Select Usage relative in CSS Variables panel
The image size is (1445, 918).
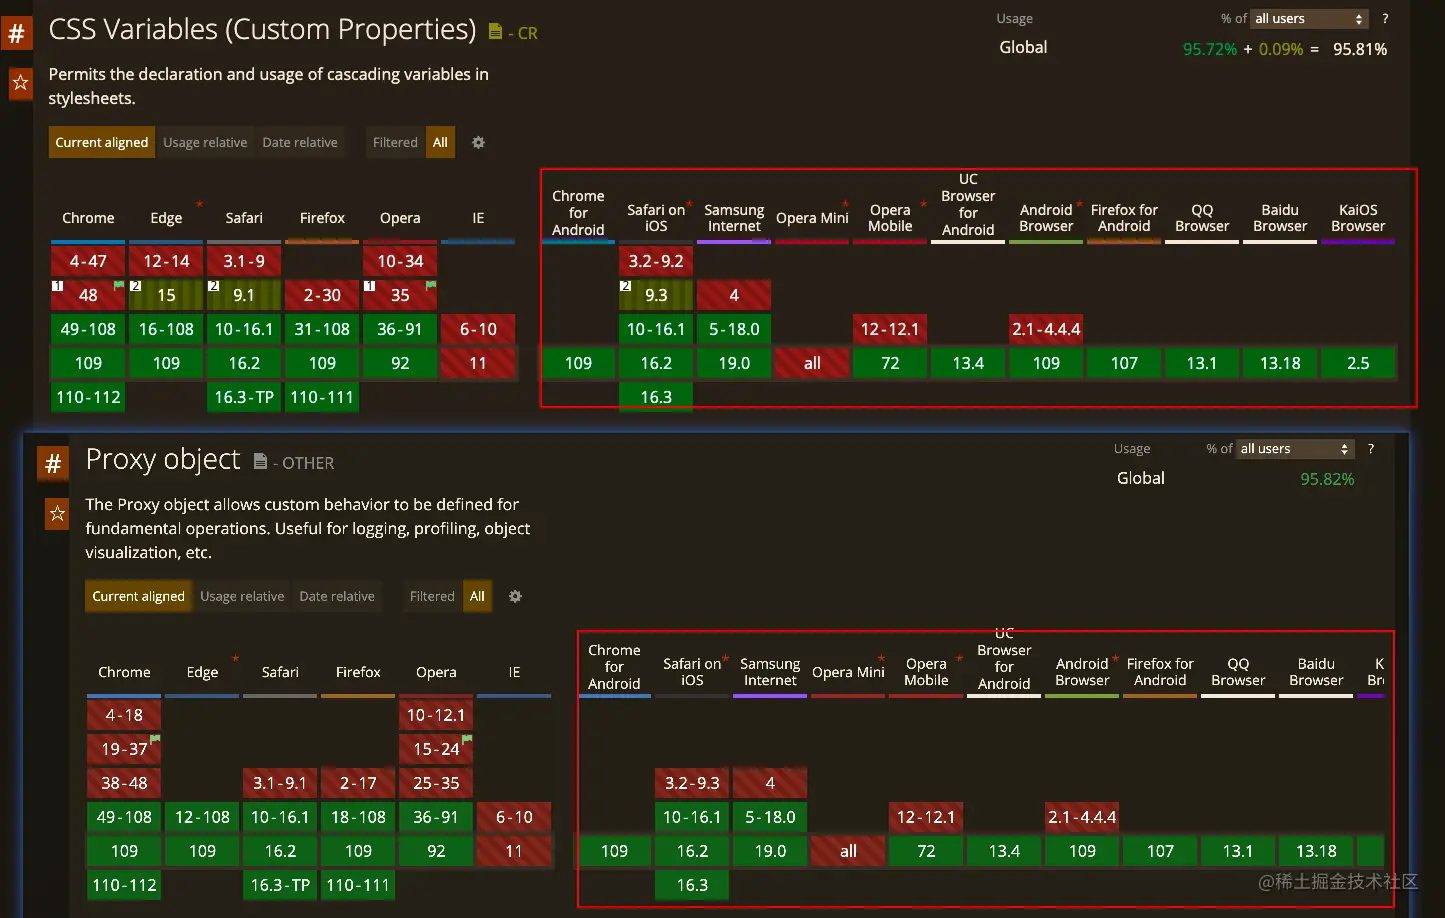tap(205, 142)
